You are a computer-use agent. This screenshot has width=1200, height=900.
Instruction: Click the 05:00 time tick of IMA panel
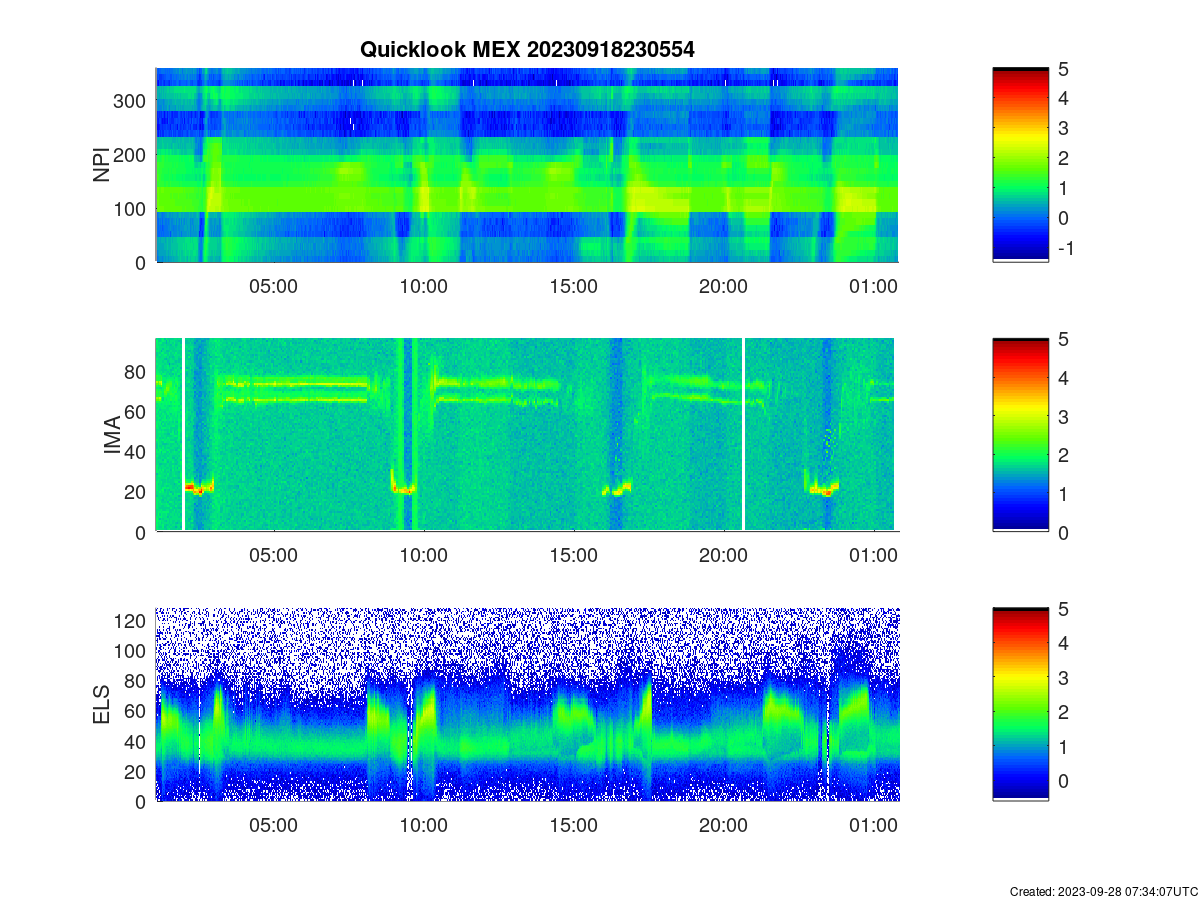coord(273,556)
